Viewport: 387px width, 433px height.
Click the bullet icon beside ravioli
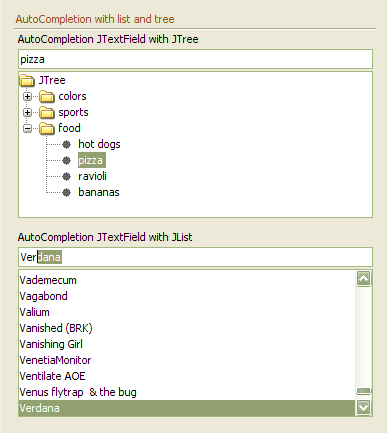click(67, 176)
